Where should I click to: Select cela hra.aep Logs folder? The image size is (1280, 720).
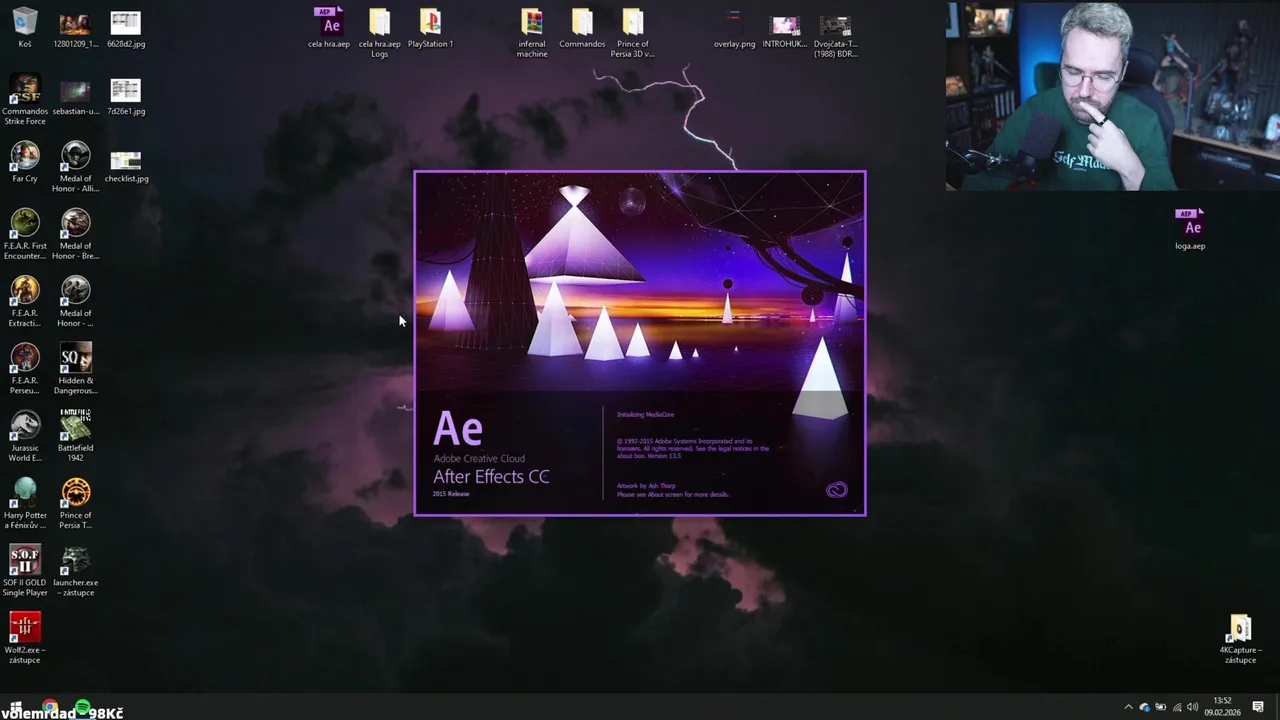pyautogui.click(x=379, y=32)
